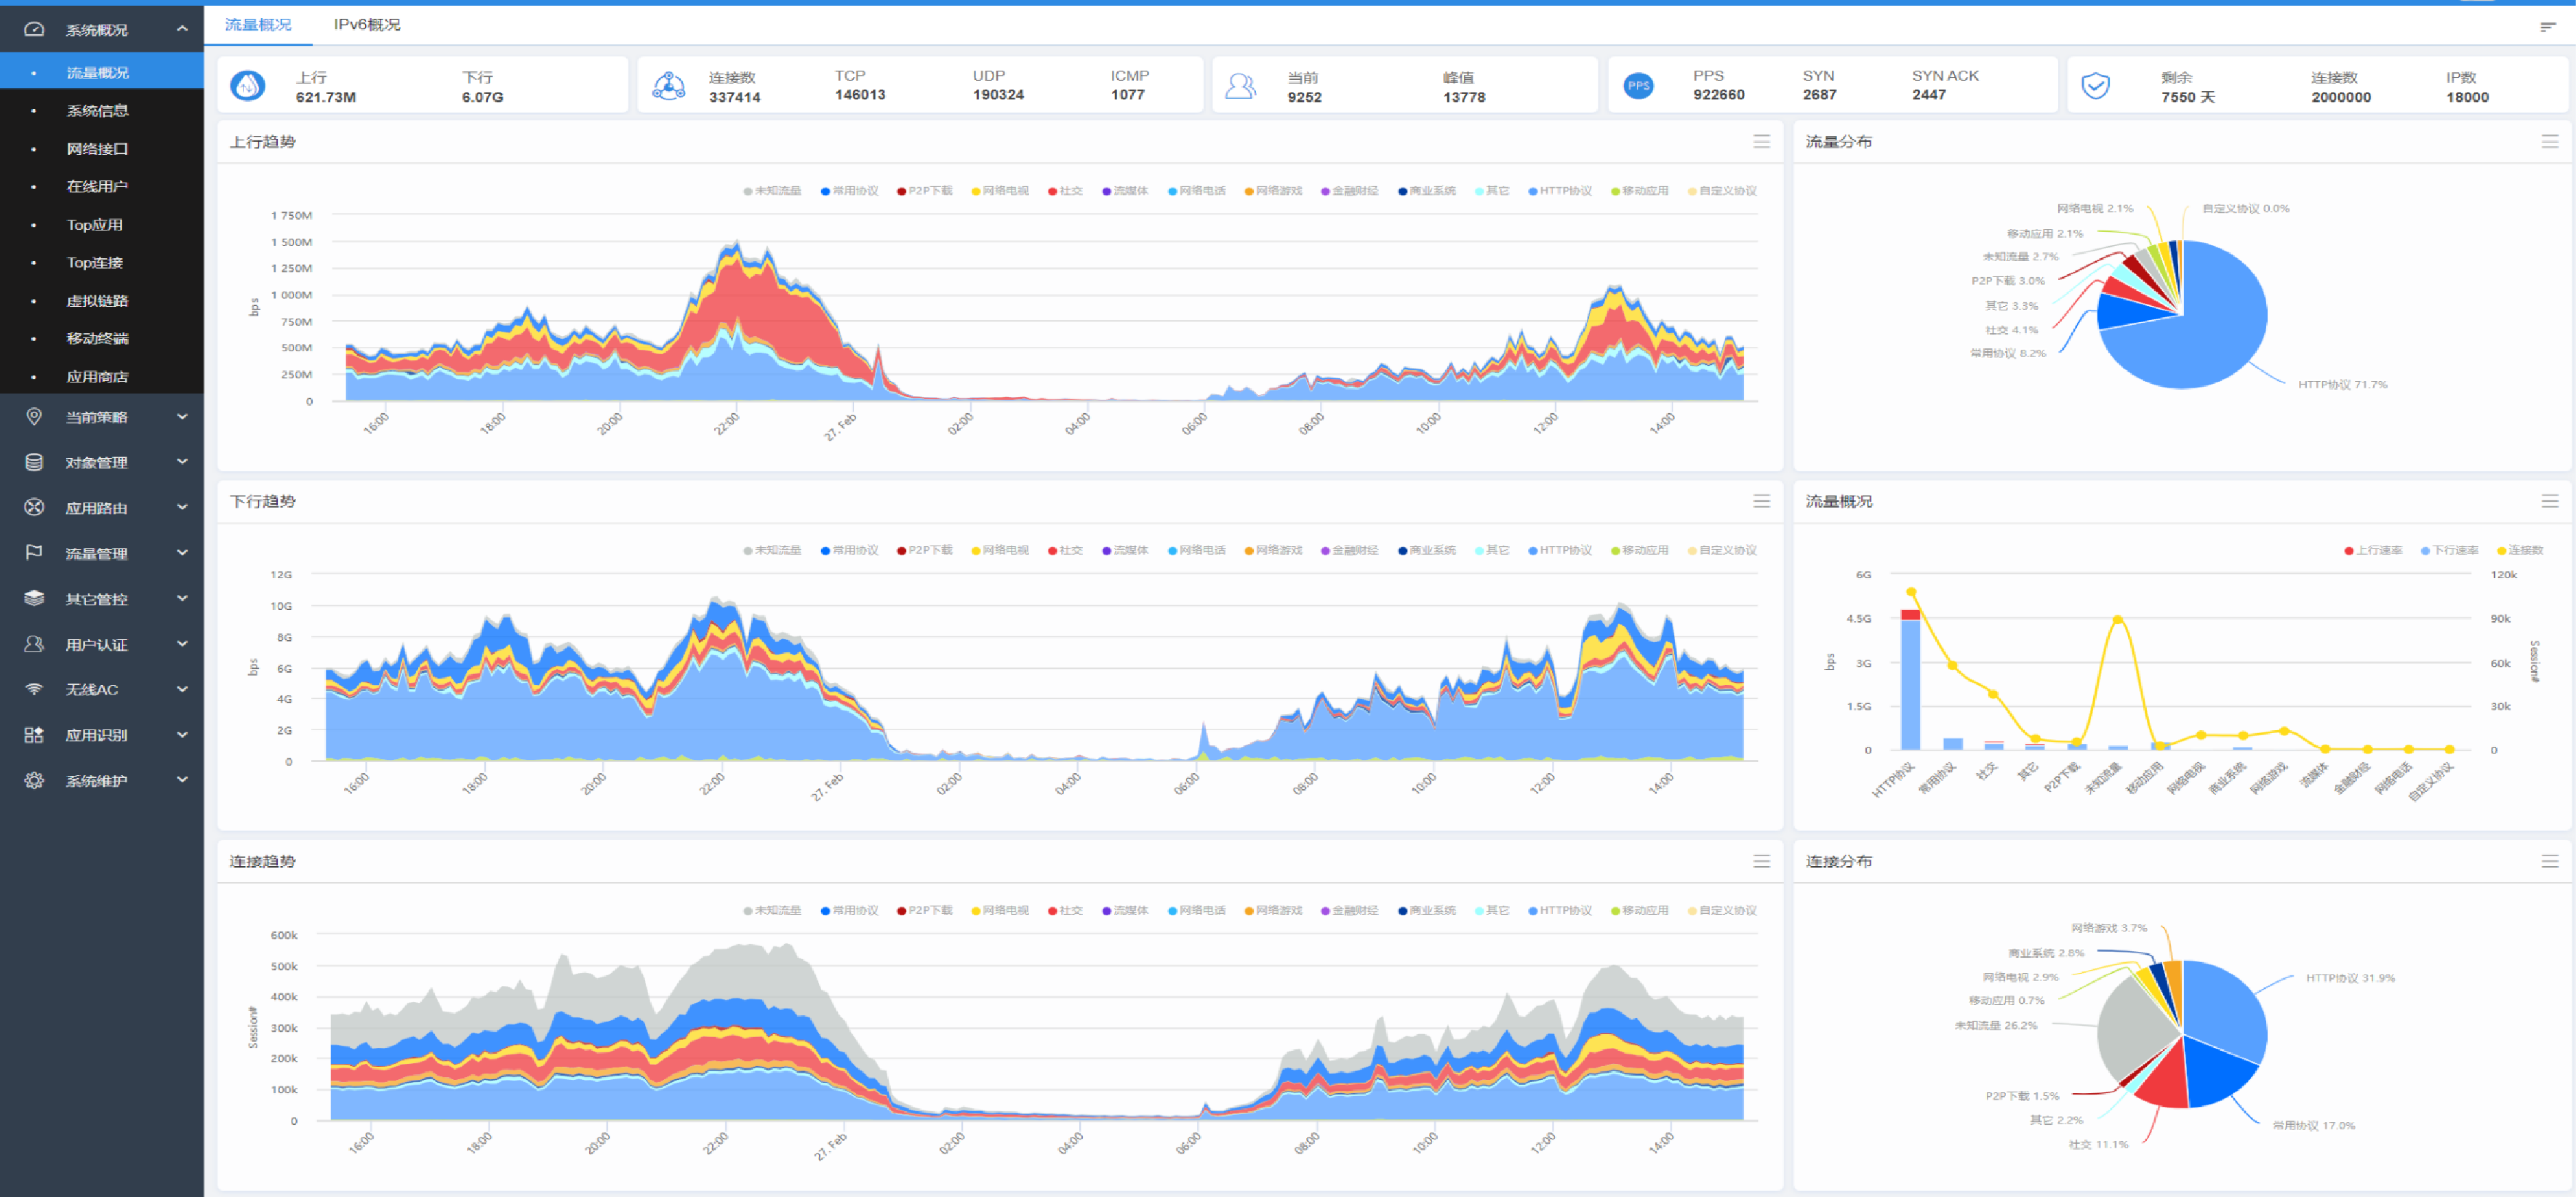Screen dimensions: 2576x1197
Task: Click the 下行趋势 chart menu icon
Action: [1761, 501]
